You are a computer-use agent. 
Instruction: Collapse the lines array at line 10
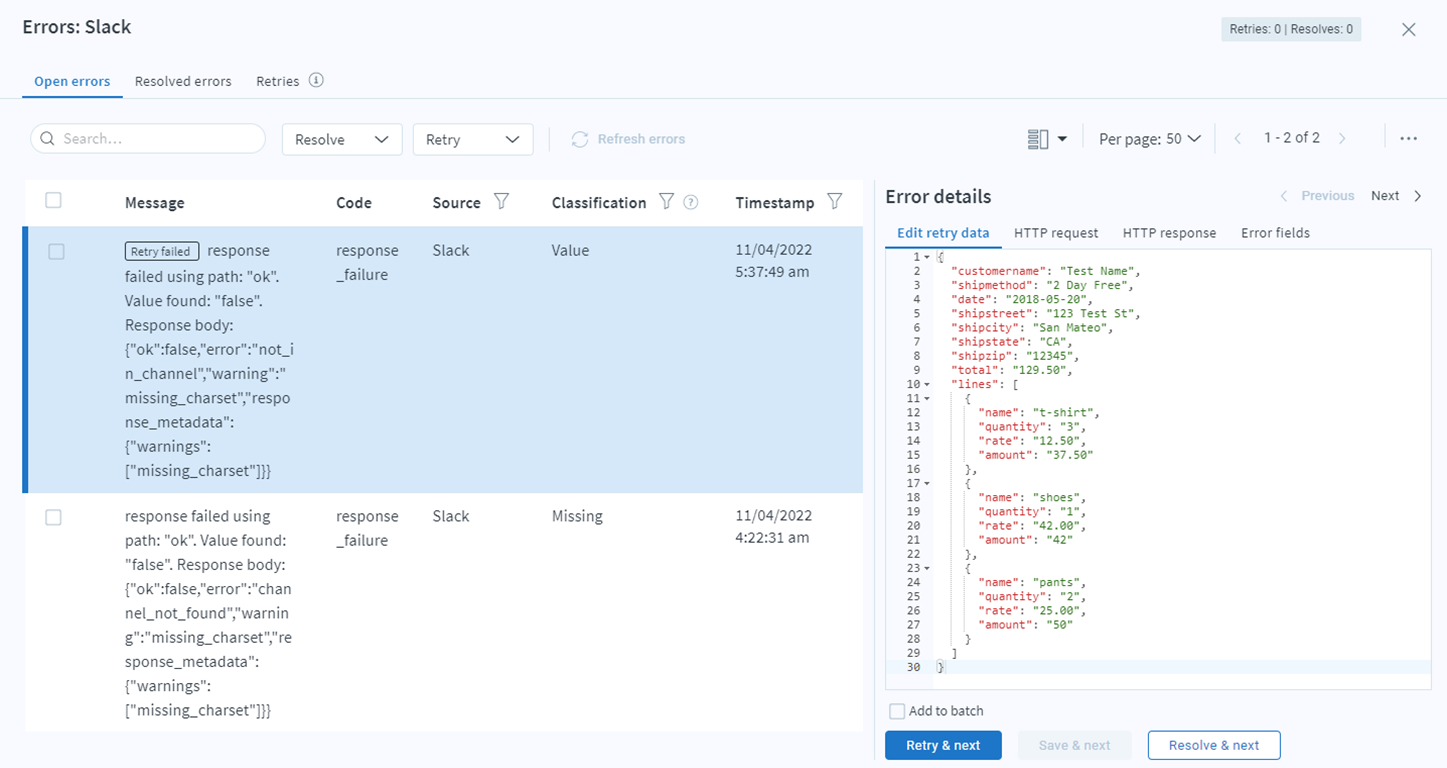point(927,384)
